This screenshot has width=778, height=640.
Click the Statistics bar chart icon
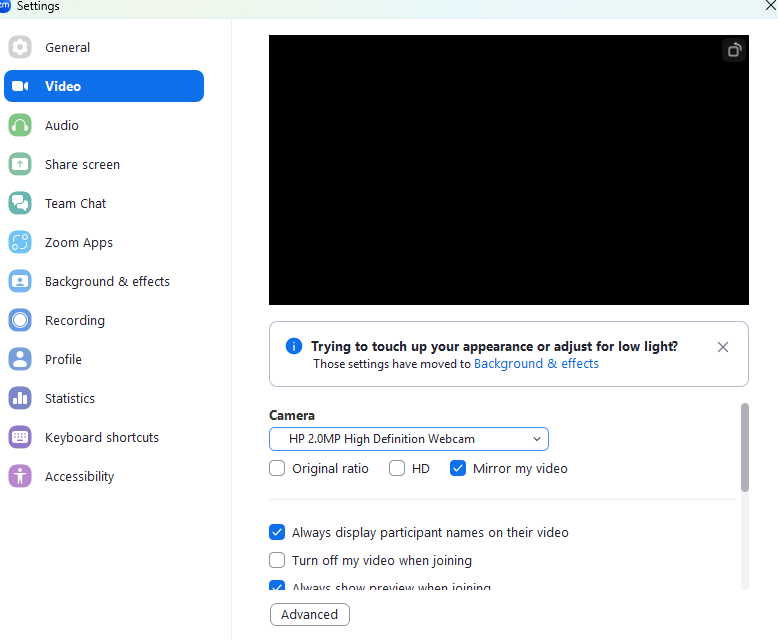tap(20, 398)
